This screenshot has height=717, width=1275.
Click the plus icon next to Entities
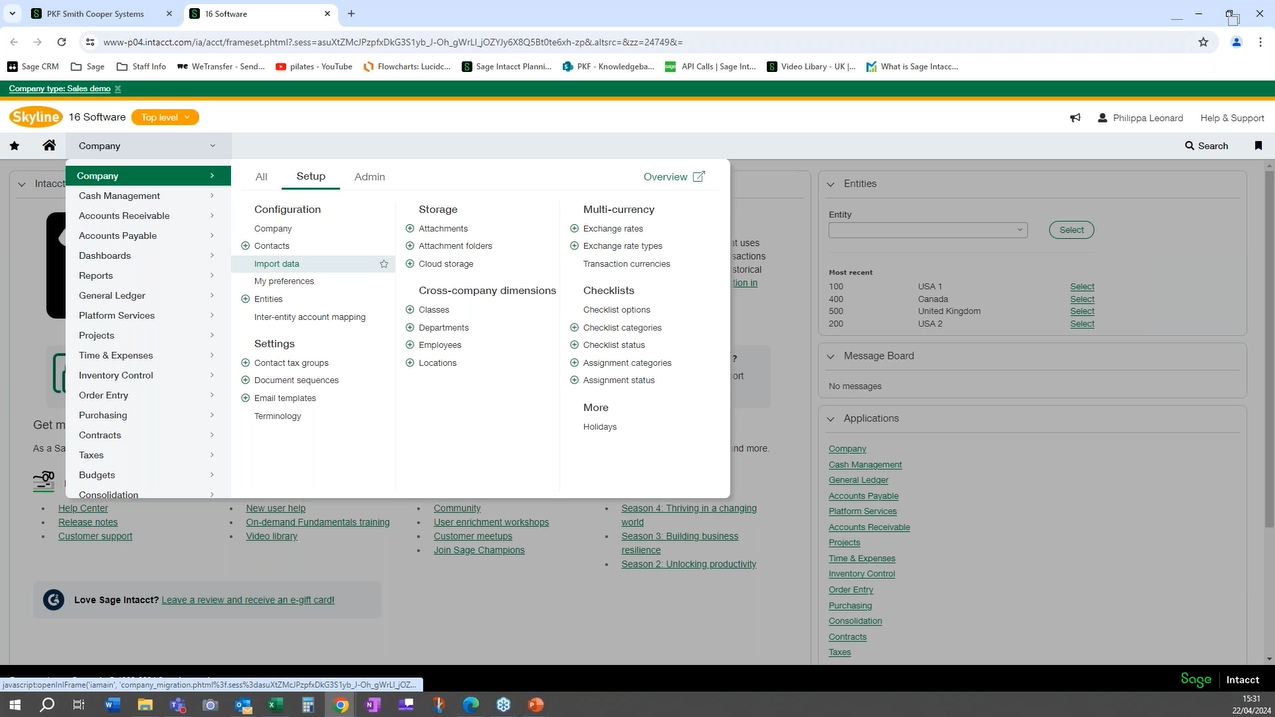pos(246,299)
